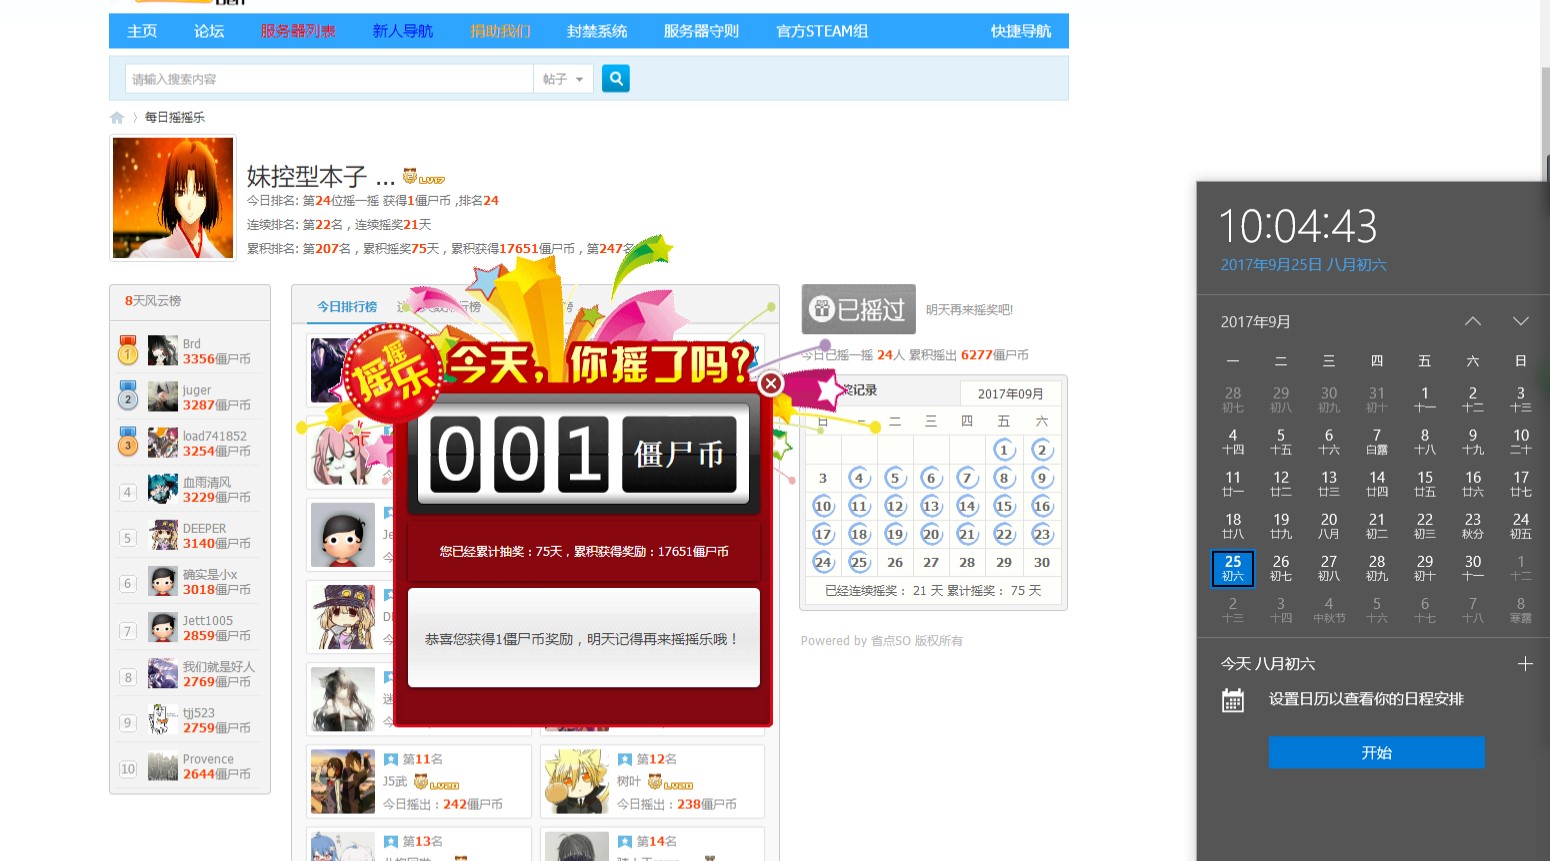Click the blue 开始 button
The image size is (1550, 861).
[x=1376, y=752]
